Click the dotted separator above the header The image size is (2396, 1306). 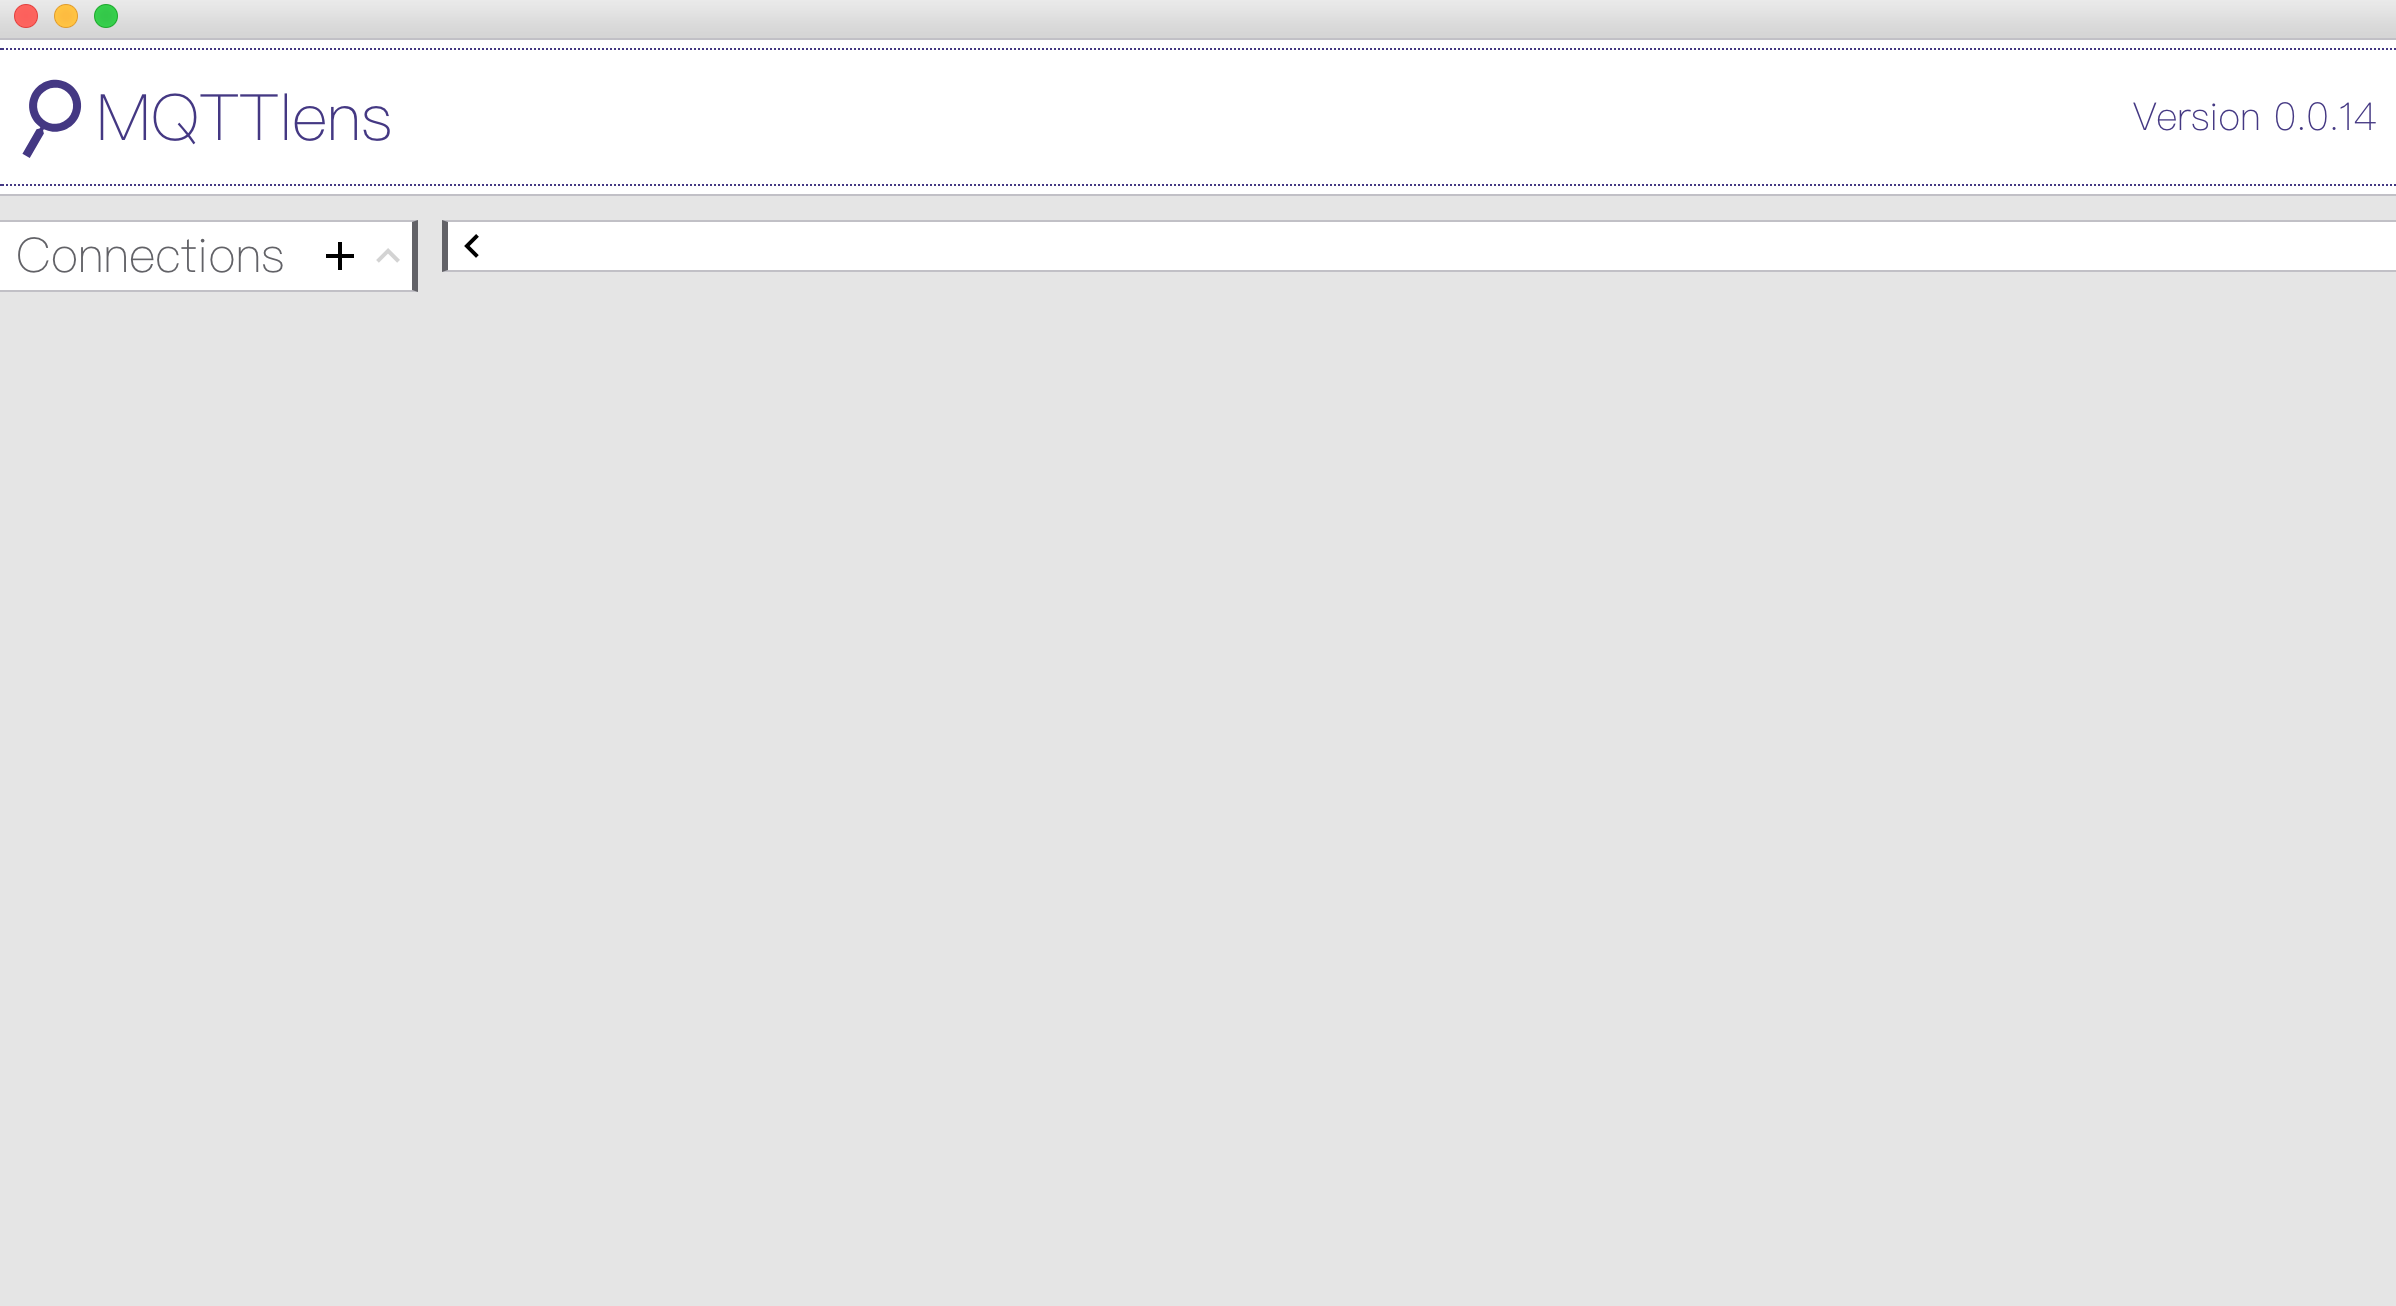(1198, 48)
